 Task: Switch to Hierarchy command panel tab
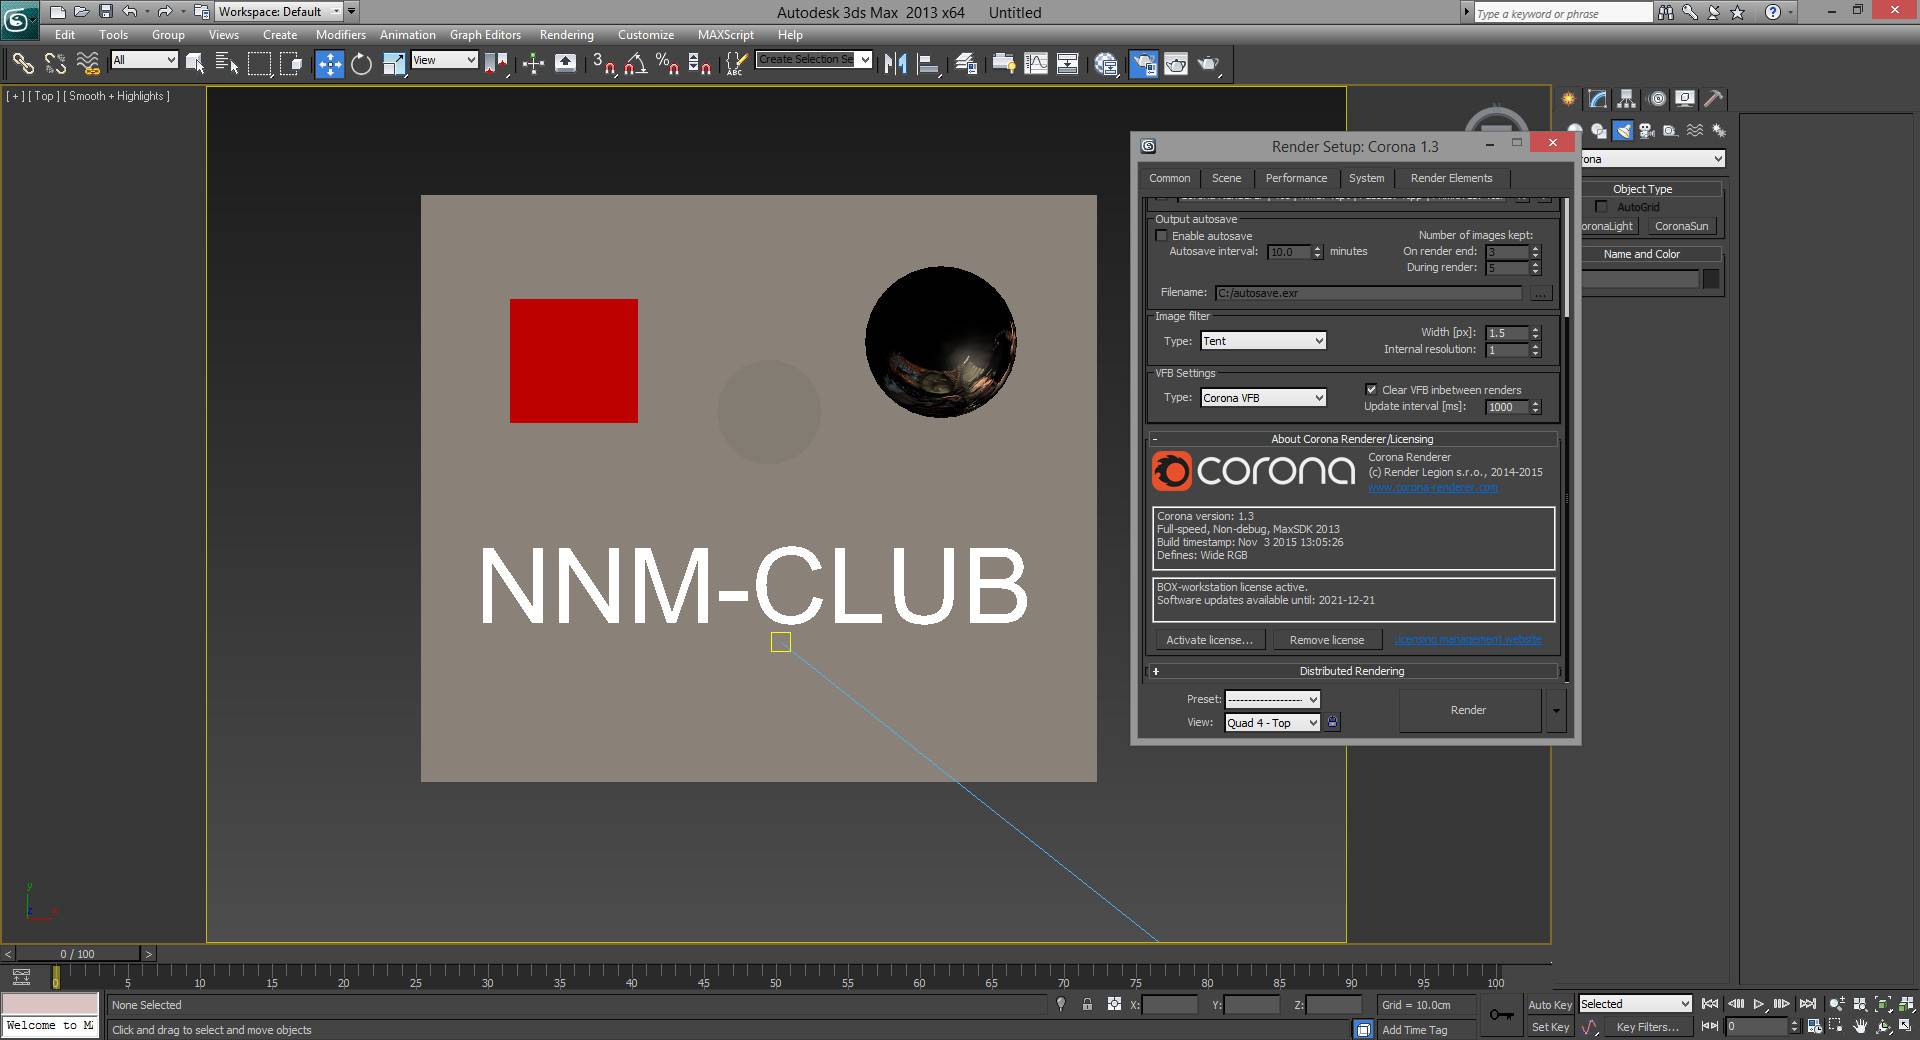point(1626,98)
